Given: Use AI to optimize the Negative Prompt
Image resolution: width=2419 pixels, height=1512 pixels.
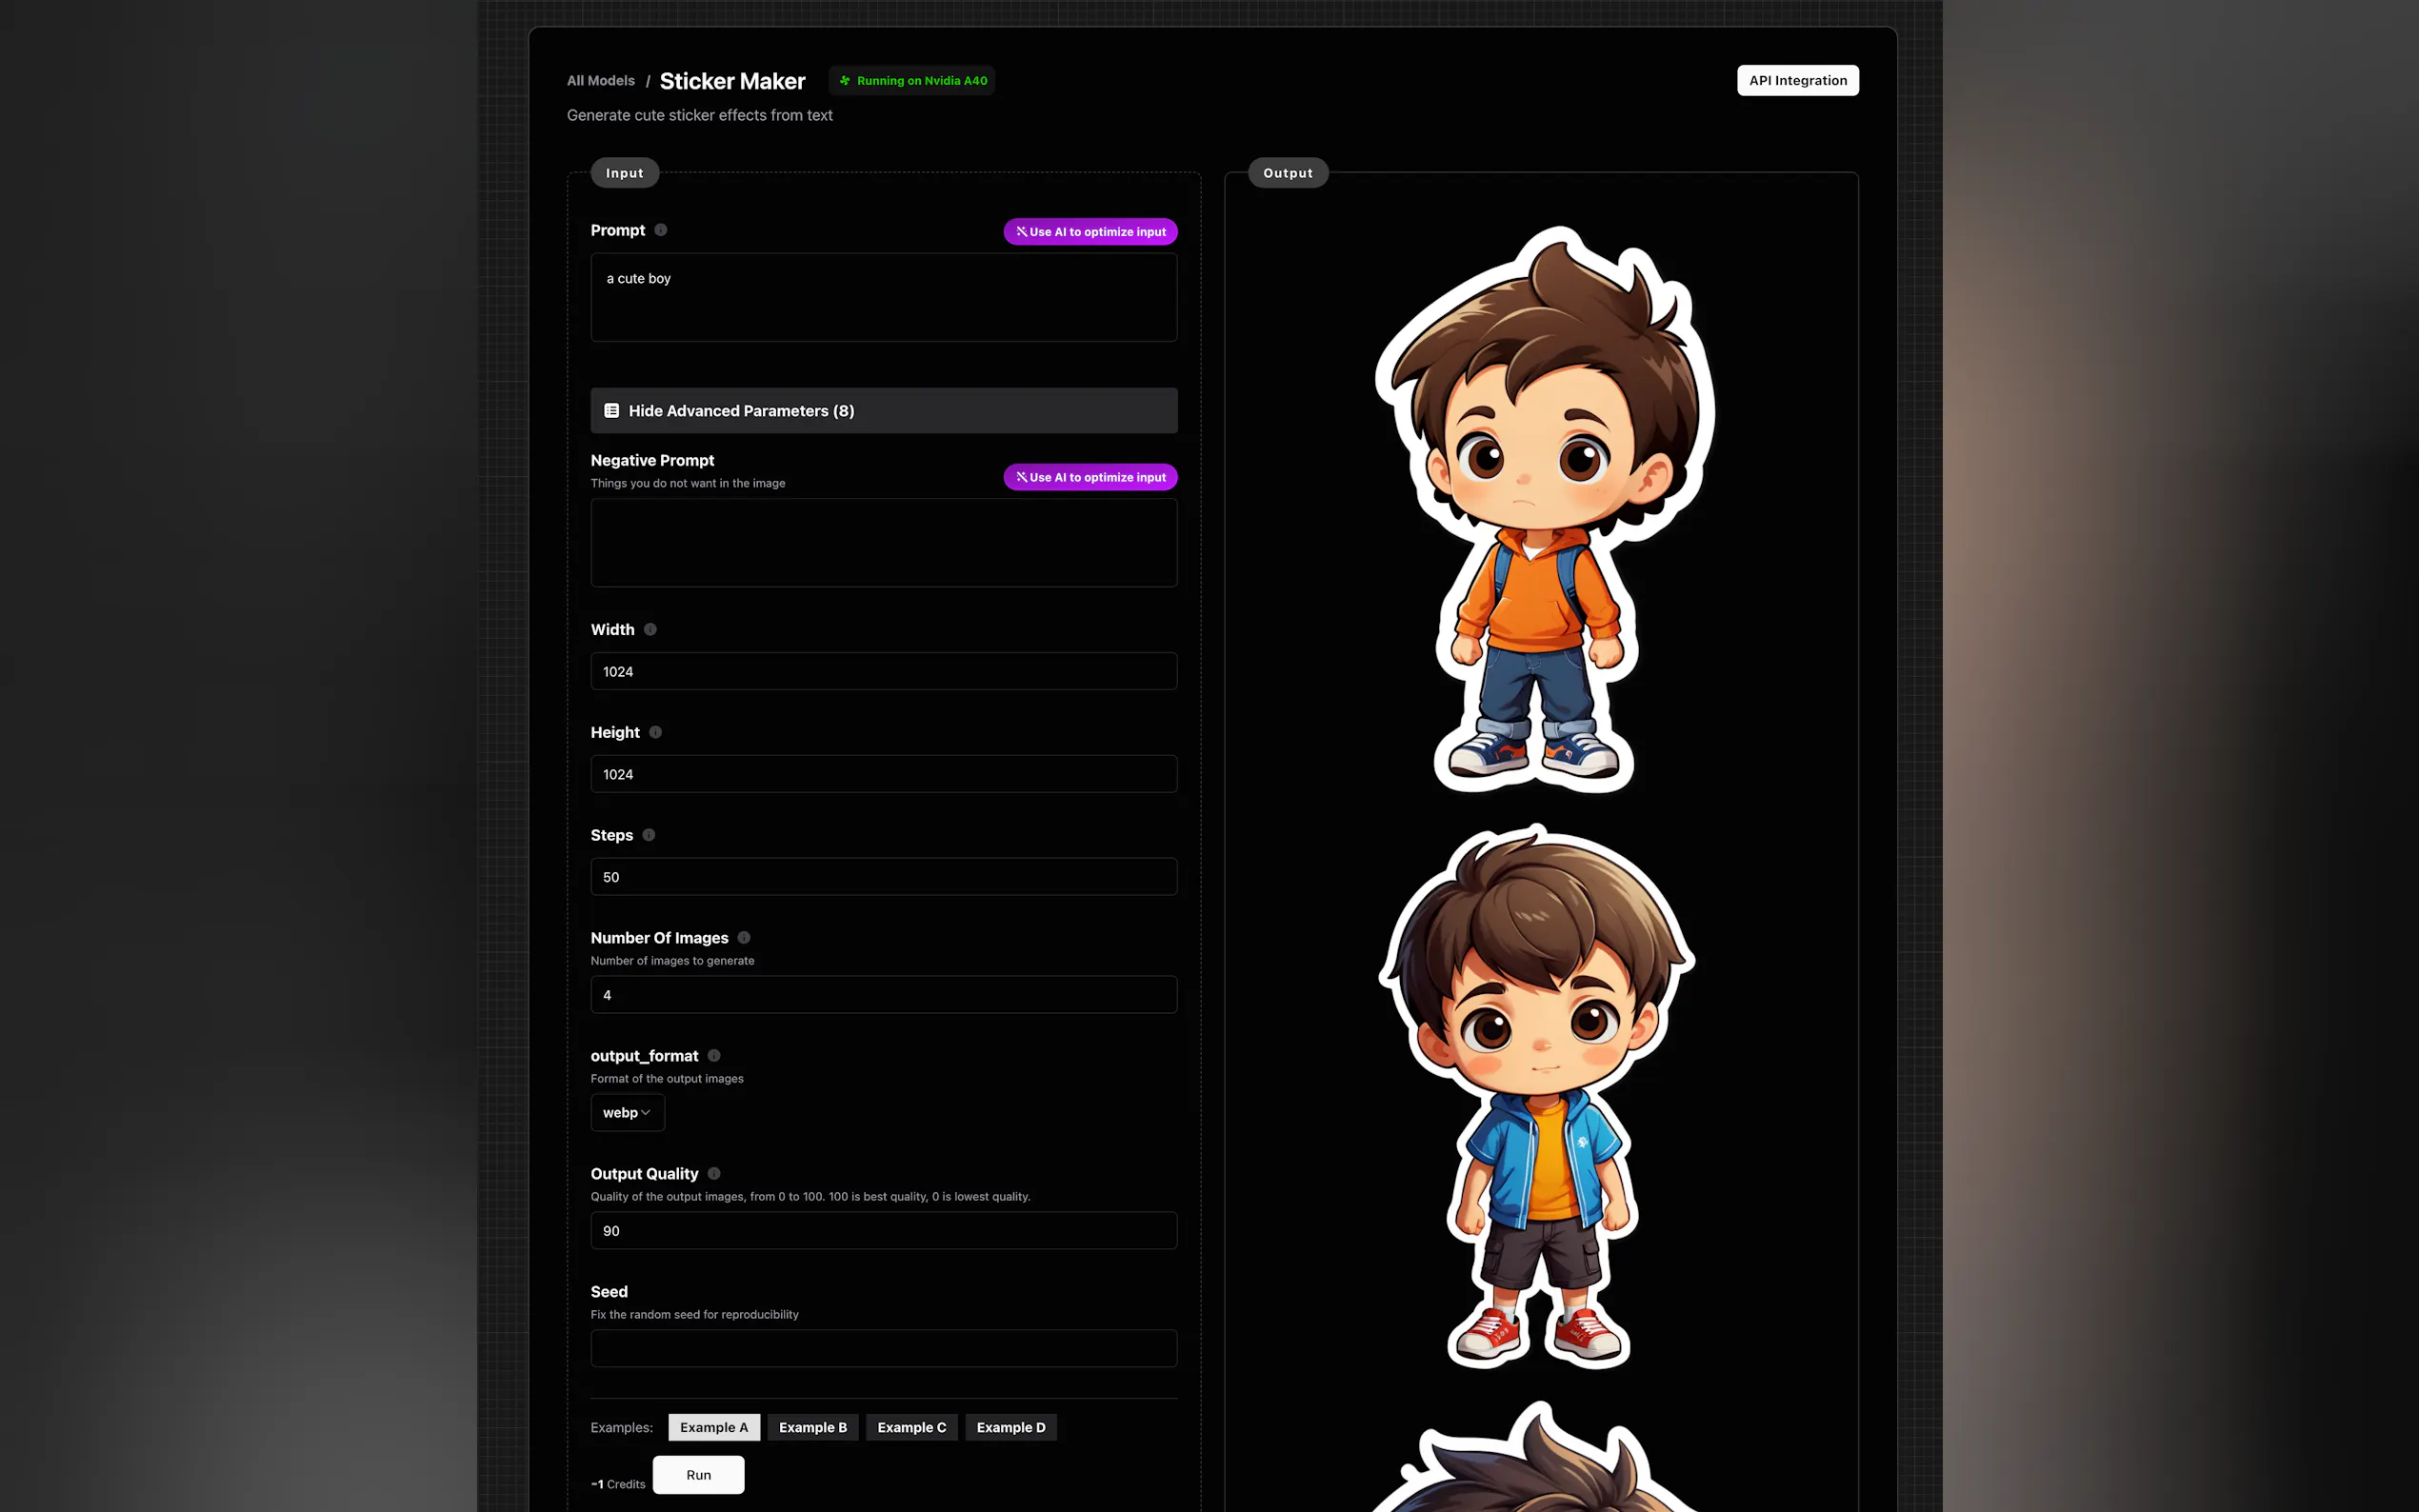Looking at the screenshot, I should pyautogui.click(x=1090, y=477).
